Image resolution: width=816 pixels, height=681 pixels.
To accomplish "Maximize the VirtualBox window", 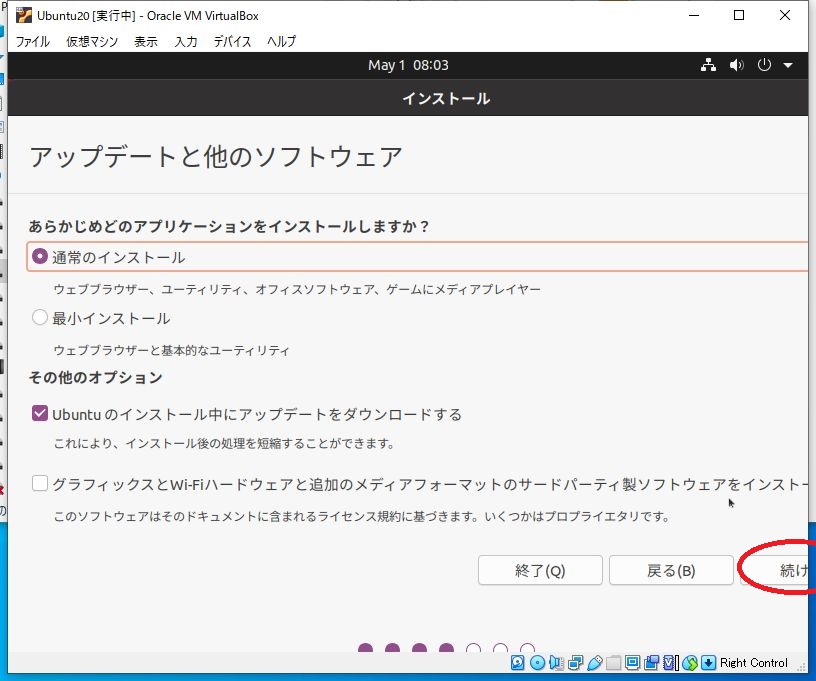I will pos(738,16).
